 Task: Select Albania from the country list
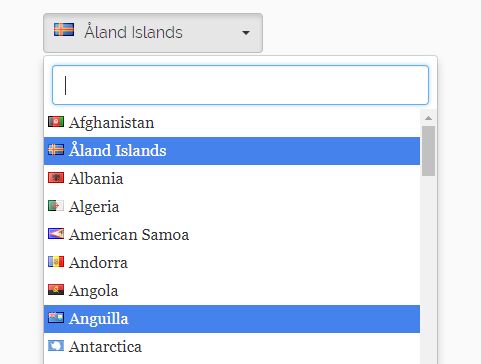click(x=232, y=179)
